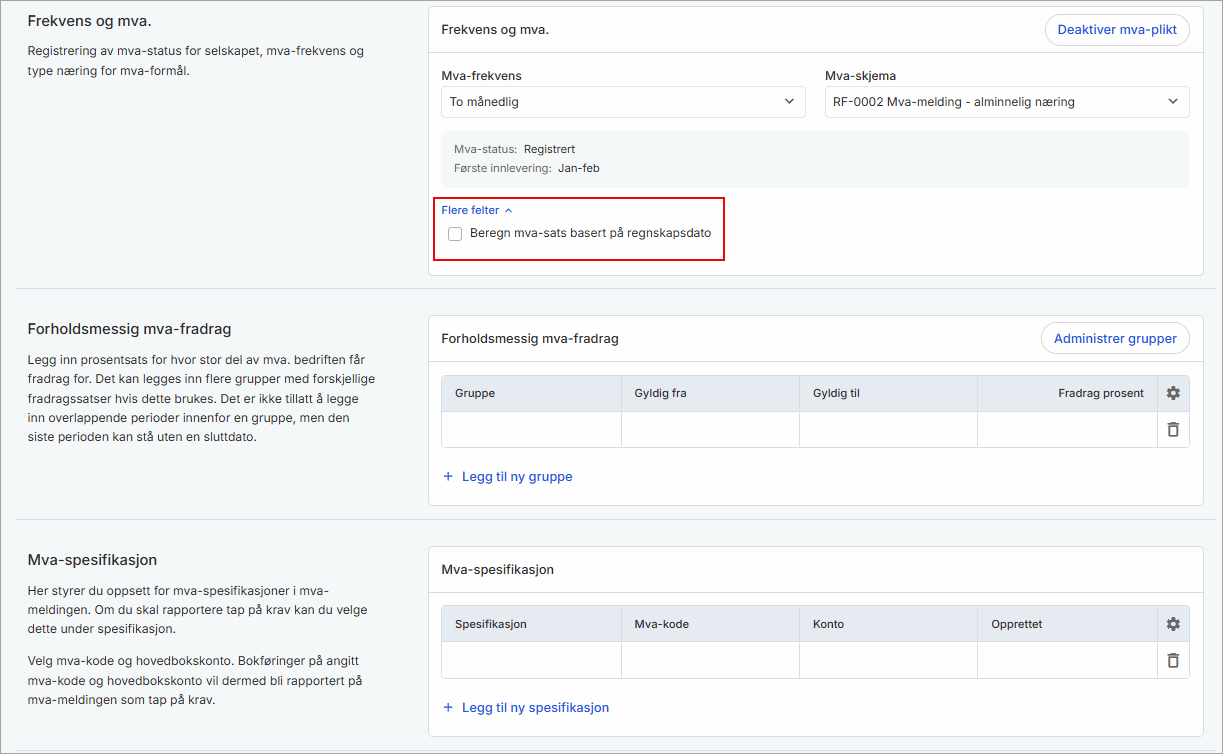Click the Gyldig til column header
The width and height of the screenshot is (1223, 754).
tap(837, 393)
